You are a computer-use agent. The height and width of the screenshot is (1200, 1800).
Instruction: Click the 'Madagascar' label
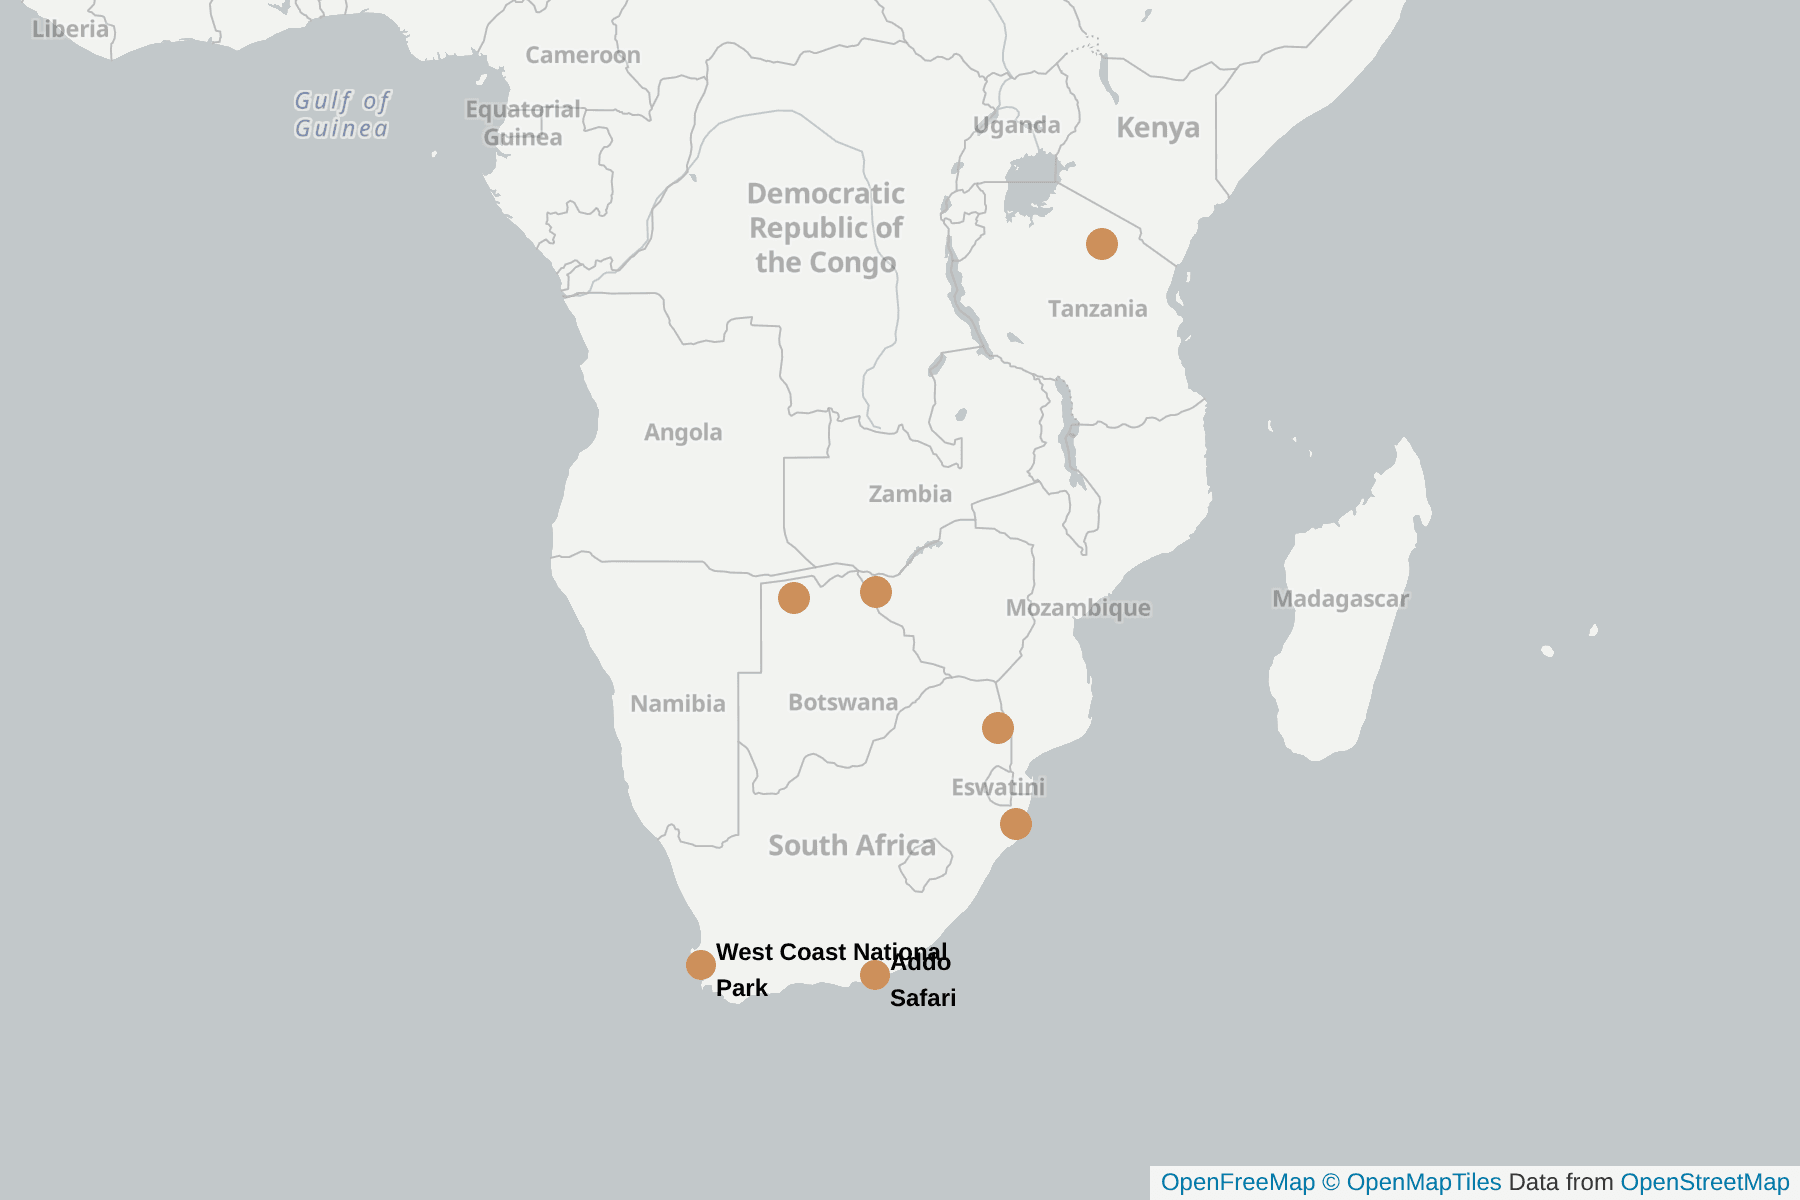tap(1340, 599)
